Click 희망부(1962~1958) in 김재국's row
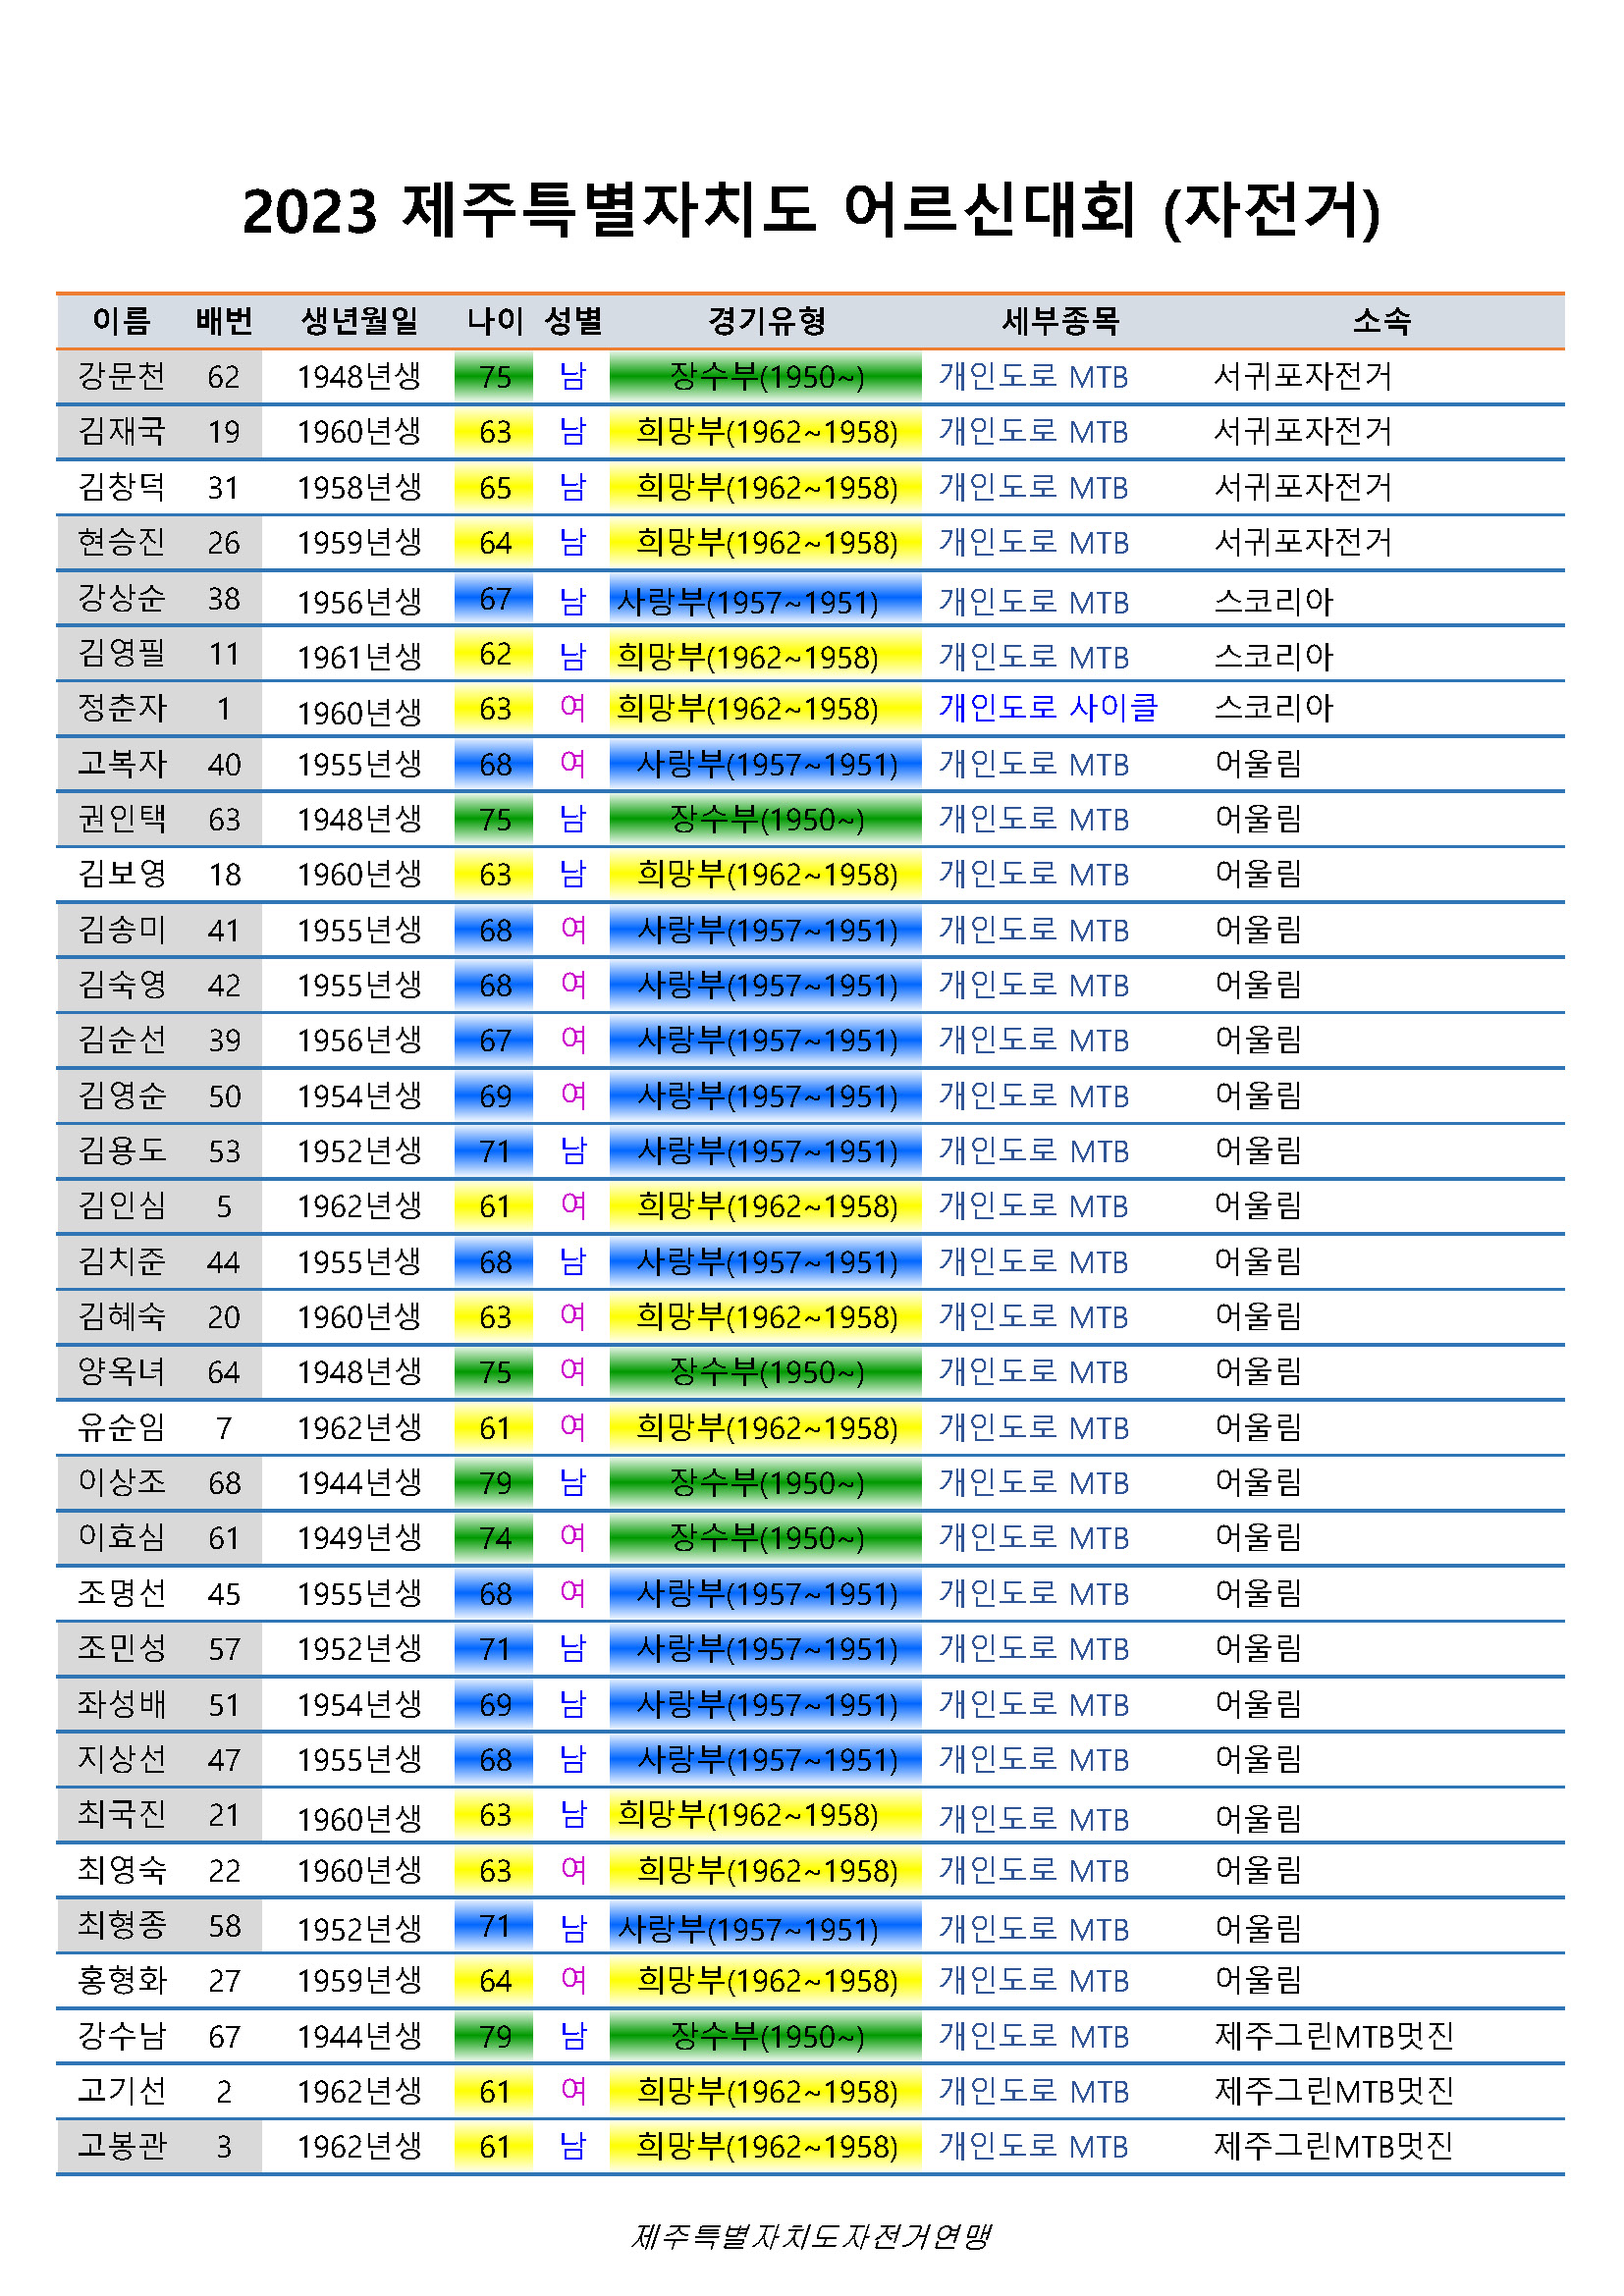This screenshot has width=1624, height=2296. (767, 432)
